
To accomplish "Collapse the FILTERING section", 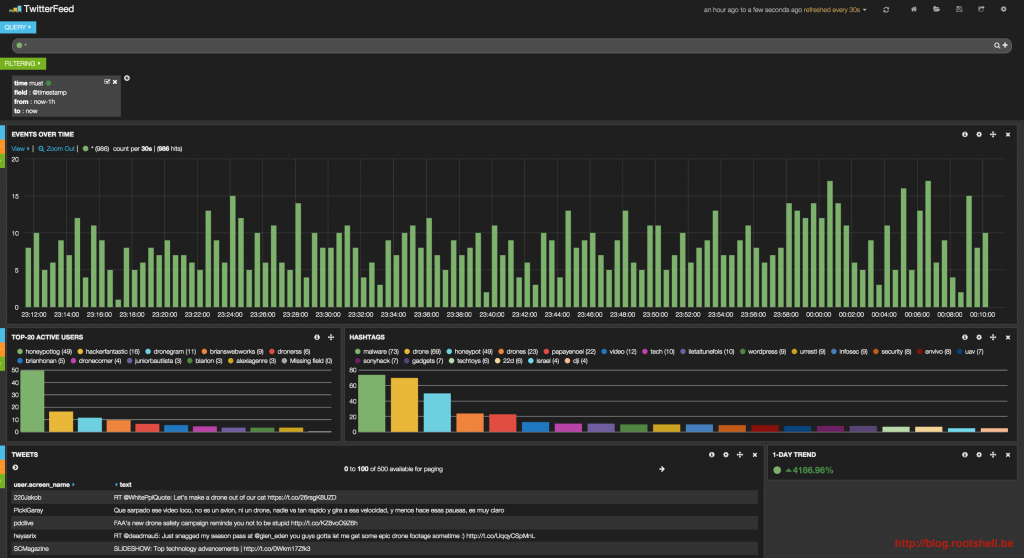I will 23,63.
